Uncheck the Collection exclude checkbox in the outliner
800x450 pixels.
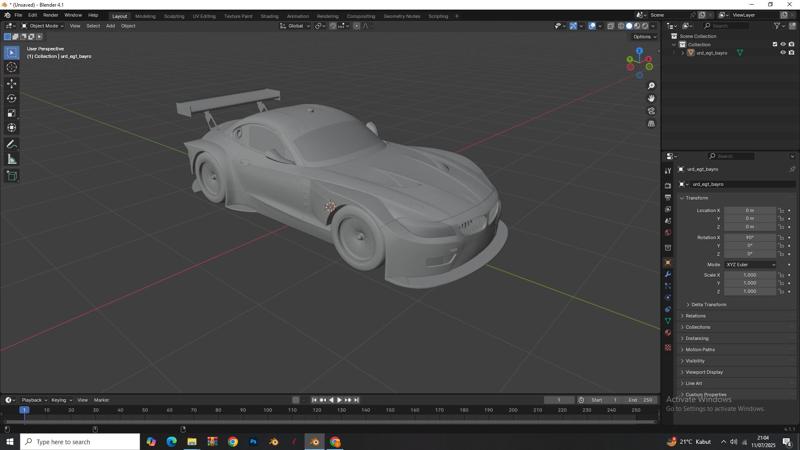pos(775,44)
